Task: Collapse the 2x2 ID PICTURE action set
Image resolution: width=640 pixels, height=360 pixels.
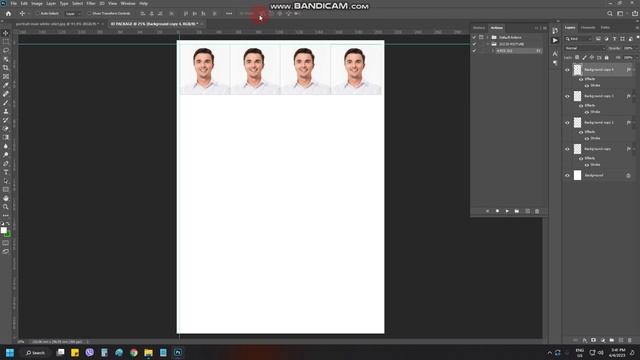Action: coord(488,44)
